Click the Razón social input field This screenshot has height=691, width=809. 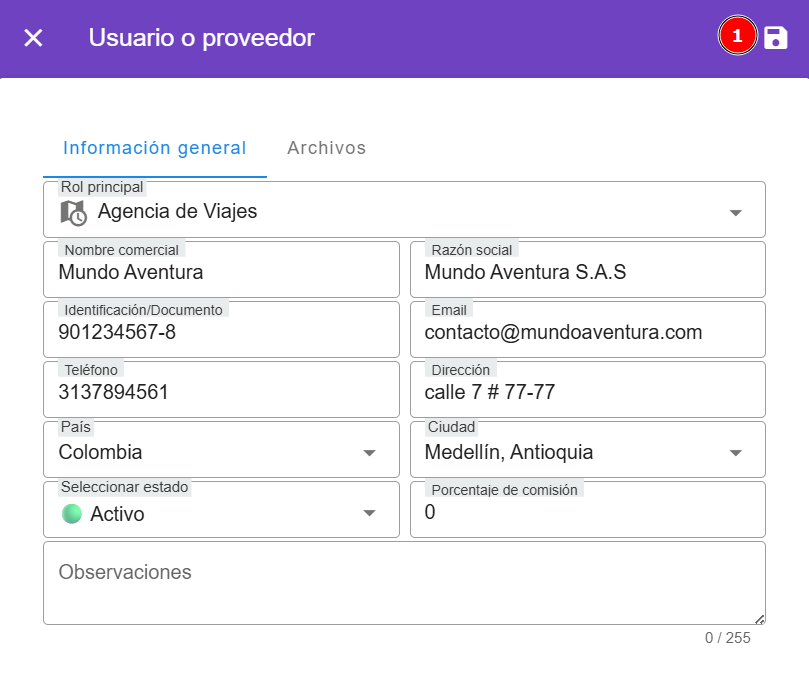(x=587, y=272)
